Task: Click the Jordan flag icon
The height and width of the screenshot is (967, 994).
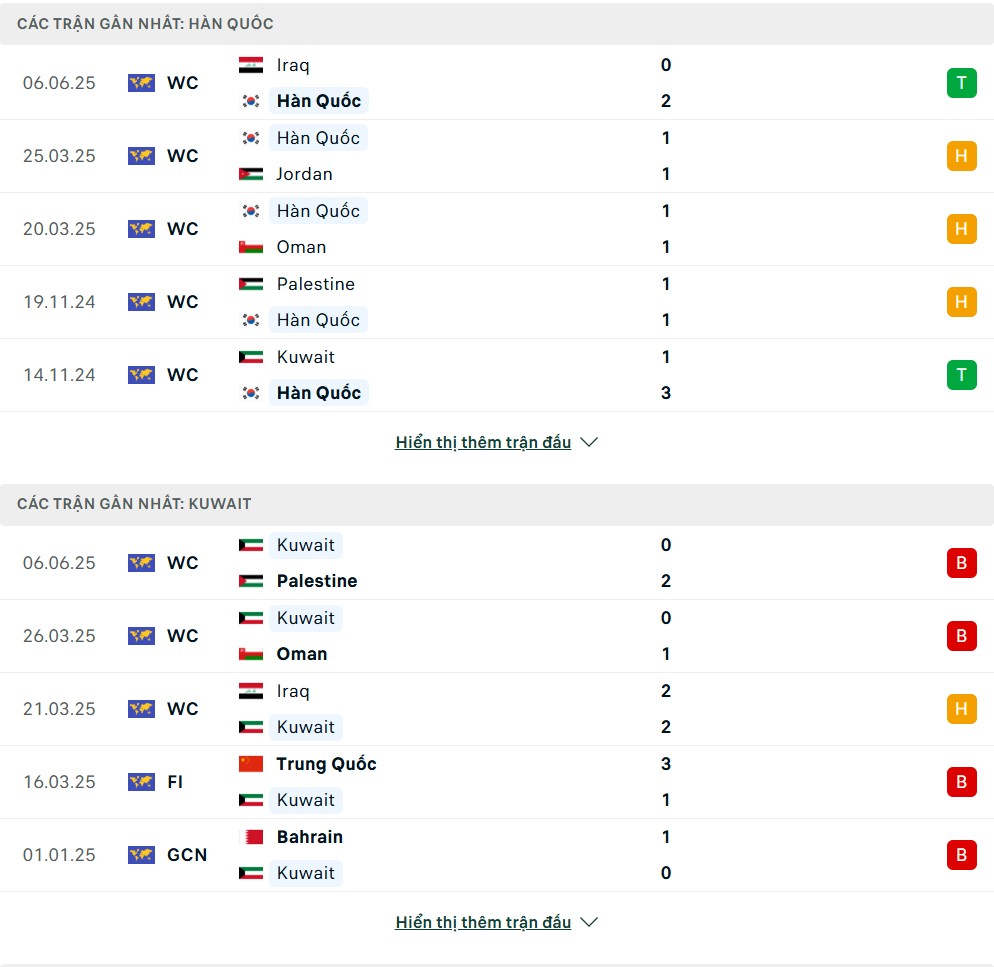Action: 251,174
